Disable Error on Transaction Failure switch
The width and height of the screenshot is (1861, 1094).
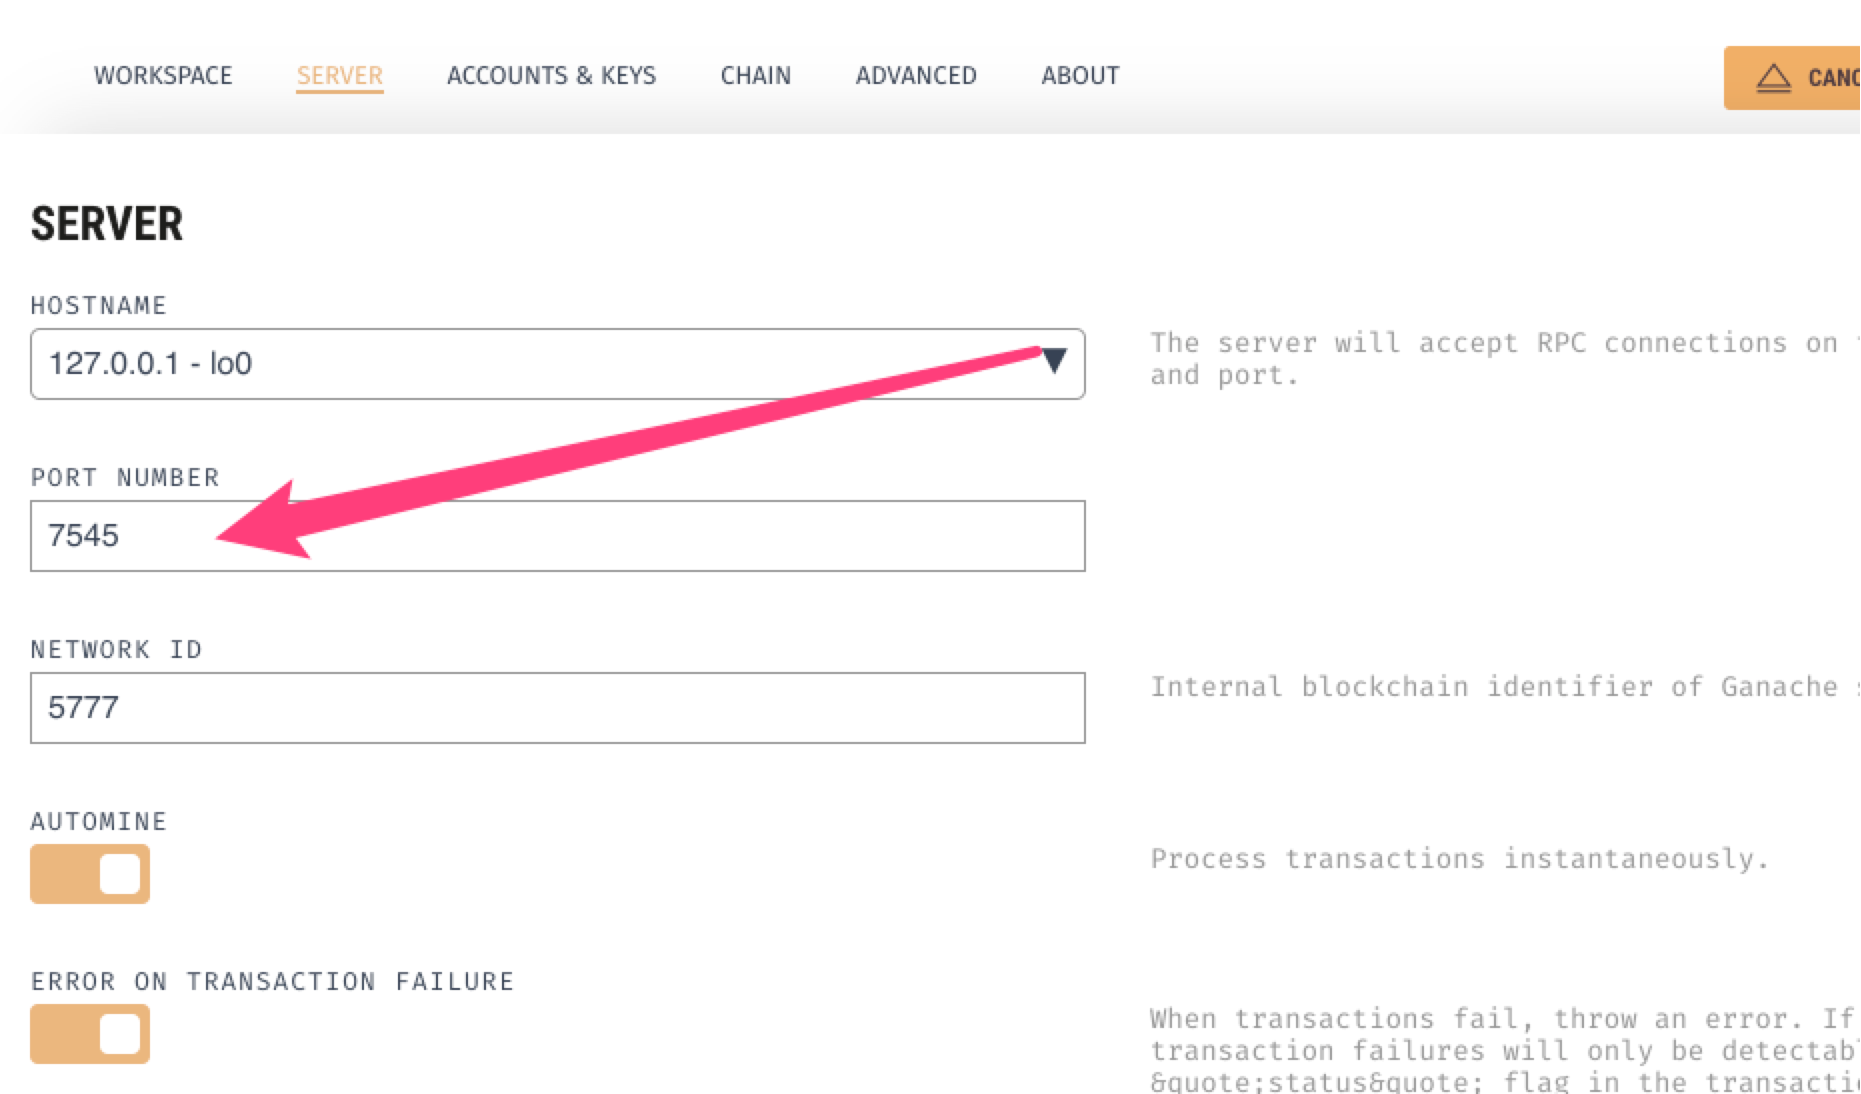pos(90,1034)
